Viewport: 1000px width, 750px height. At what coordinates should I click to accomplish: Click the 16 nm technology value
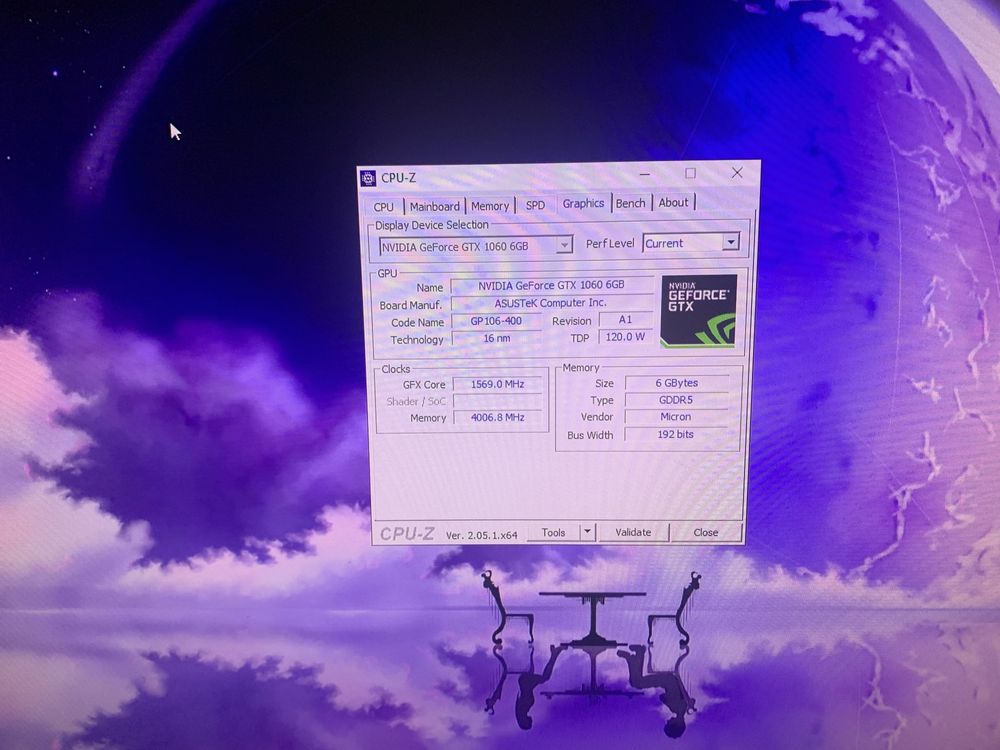pos(496,338)
